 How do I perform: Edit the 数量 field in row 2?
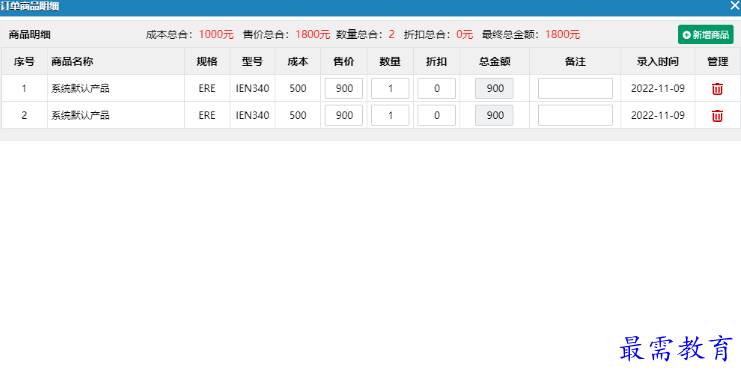[390, 115]
